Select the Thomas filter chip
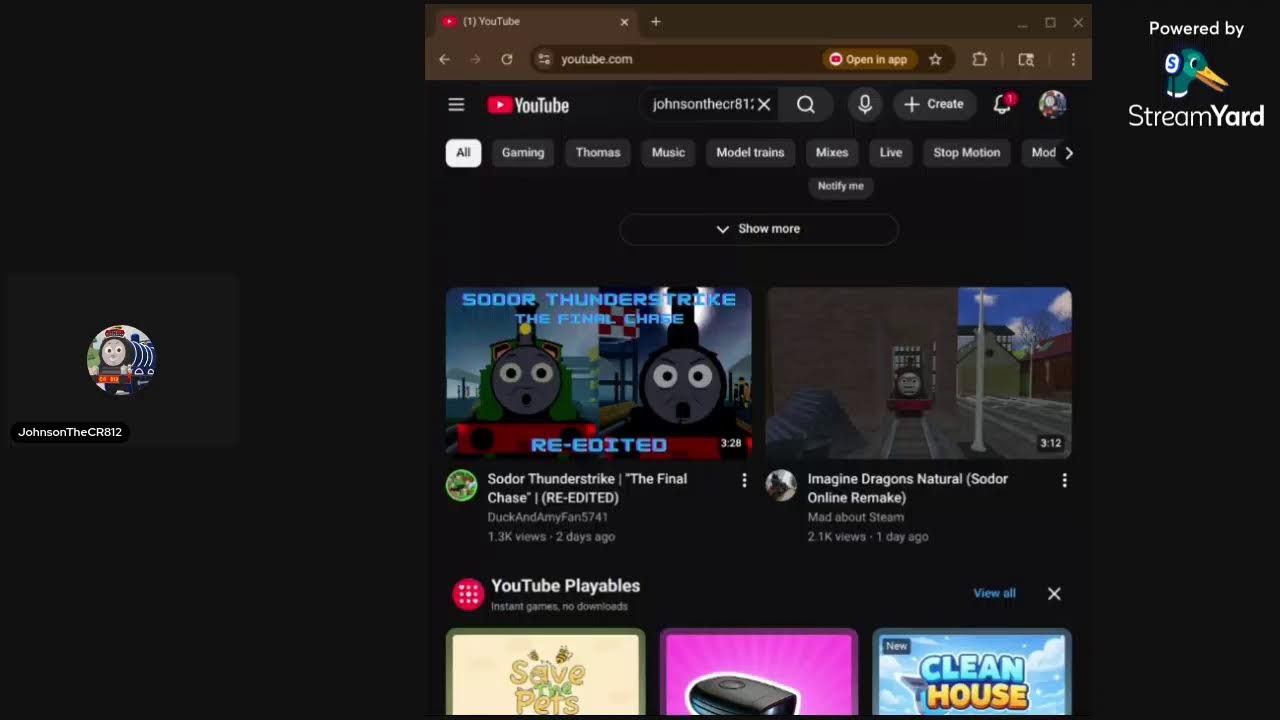Viewport: 1280px width, 720px height. (x=598, y=153)
